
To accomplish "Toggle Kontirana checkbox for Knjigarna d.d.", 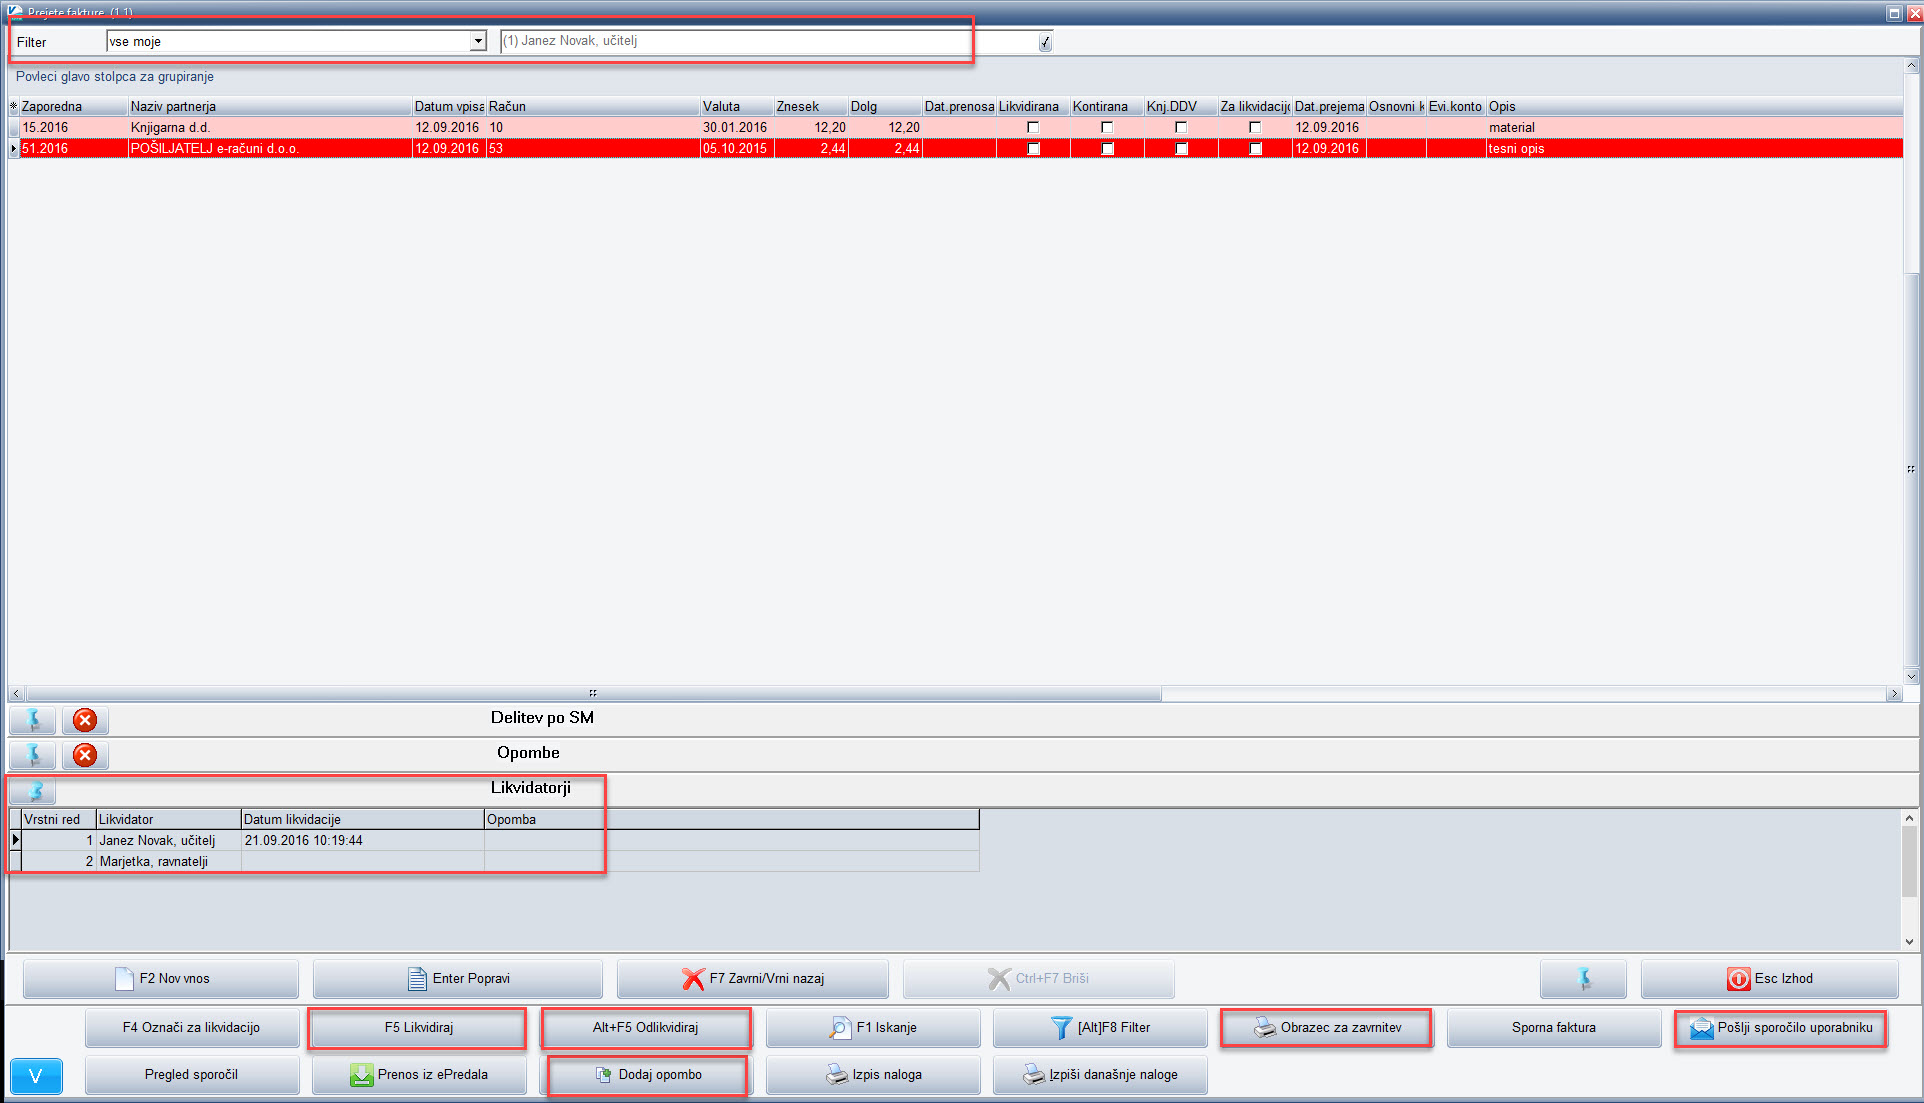I will (1107, 128).
